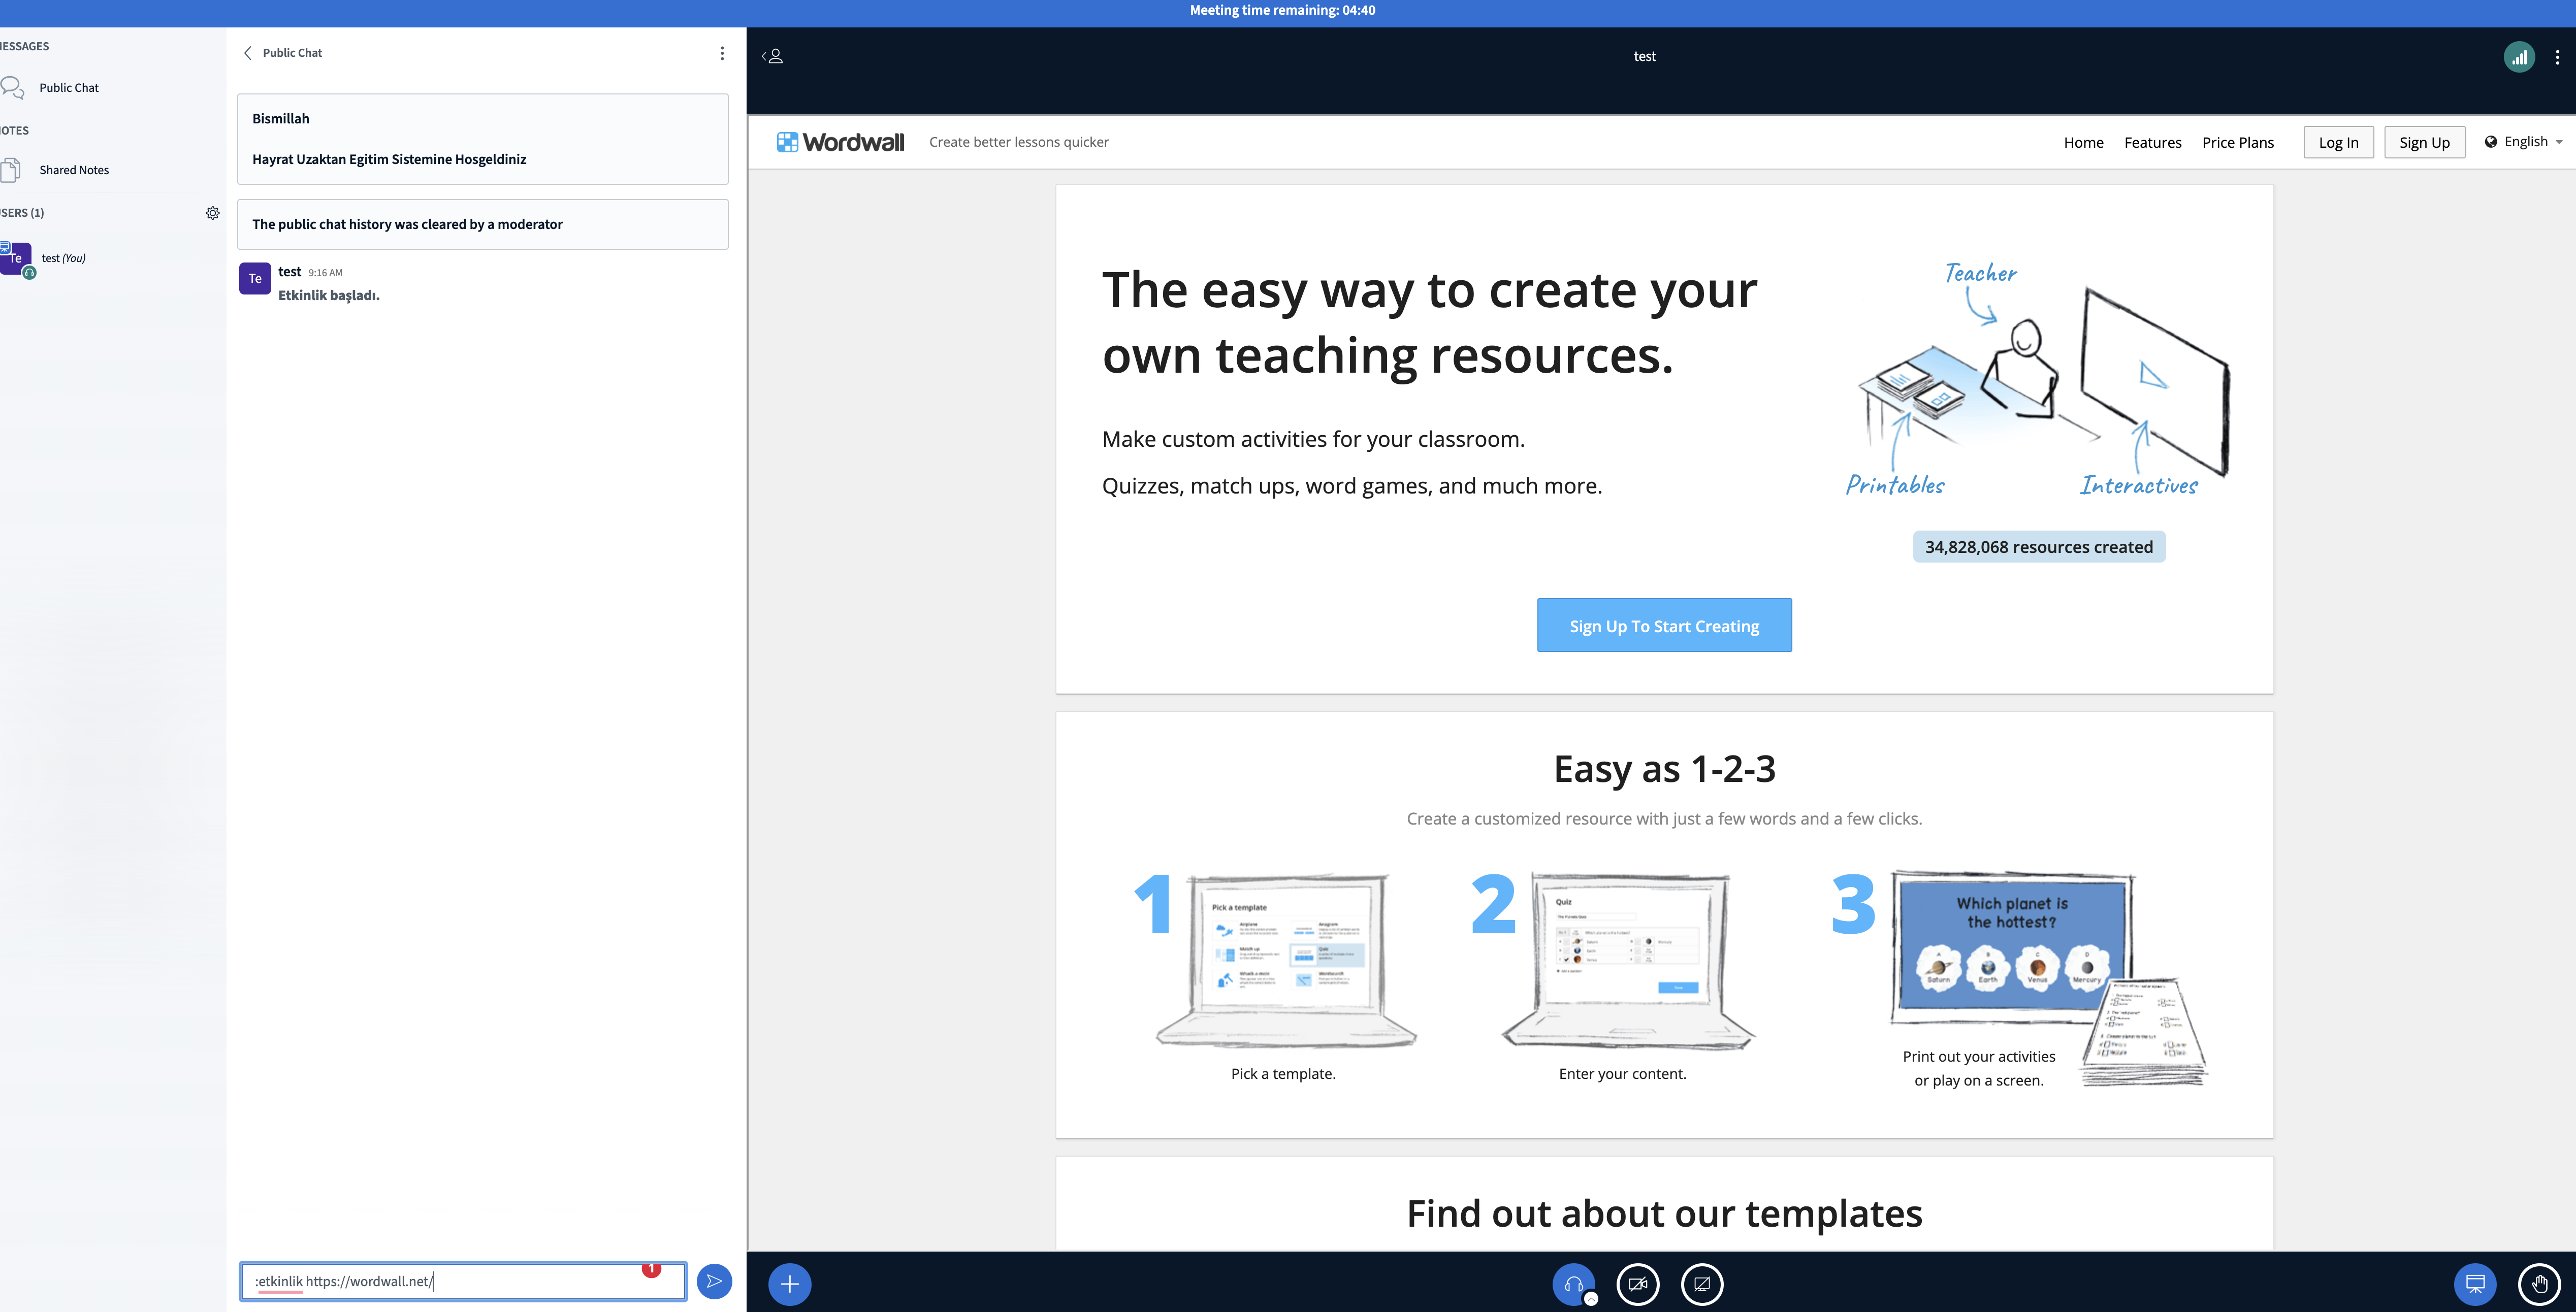This screenshot has width=2576, height=1312.
Task: Click the Log In button
Action: click(2338, 141)
